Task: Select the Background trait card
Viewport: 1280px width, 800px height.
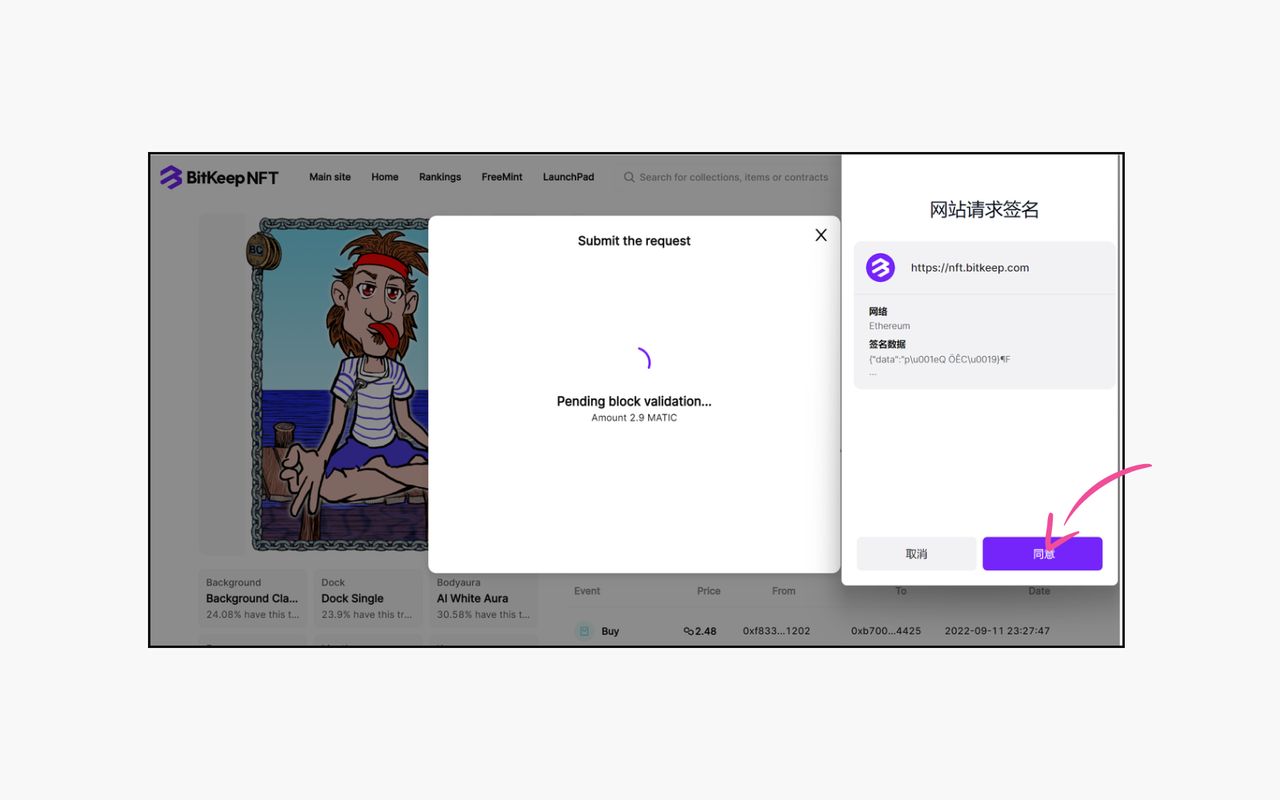Action: point(253,598)
